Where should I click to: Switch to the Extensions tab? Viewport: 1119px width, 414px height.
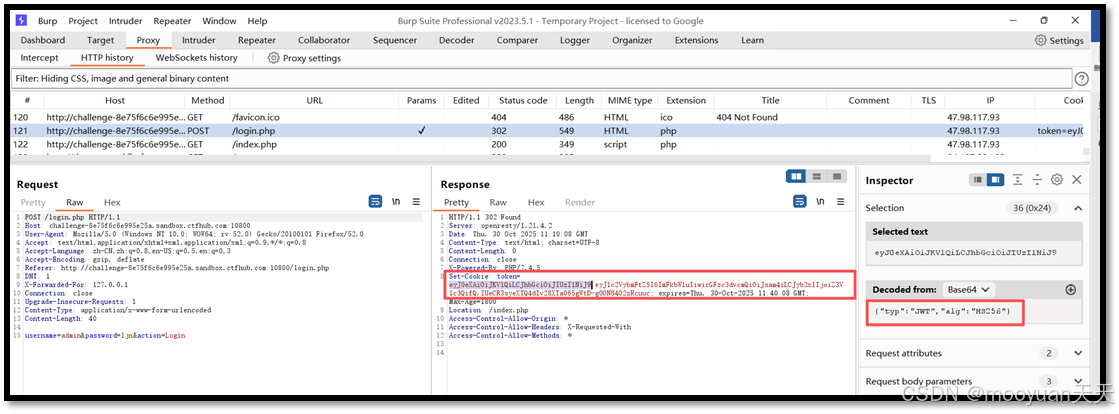(x=696, y=41)
